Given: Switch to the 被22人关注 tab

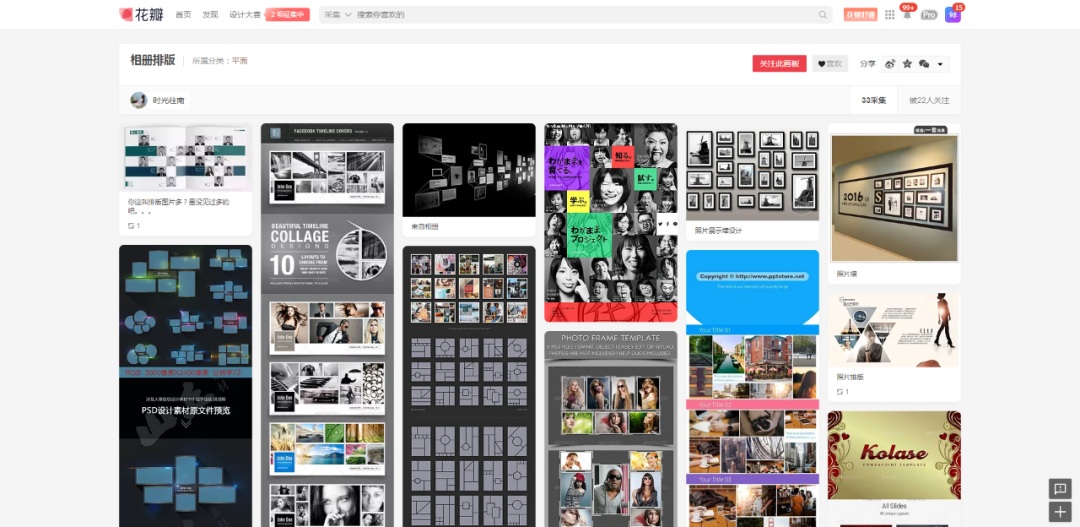Looking at the screenshot, I should [929, 100].
